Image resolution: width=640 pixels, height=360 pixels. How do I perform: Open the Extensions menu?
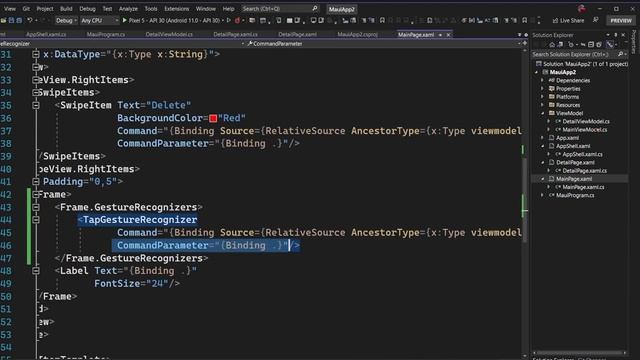(176, 9)
